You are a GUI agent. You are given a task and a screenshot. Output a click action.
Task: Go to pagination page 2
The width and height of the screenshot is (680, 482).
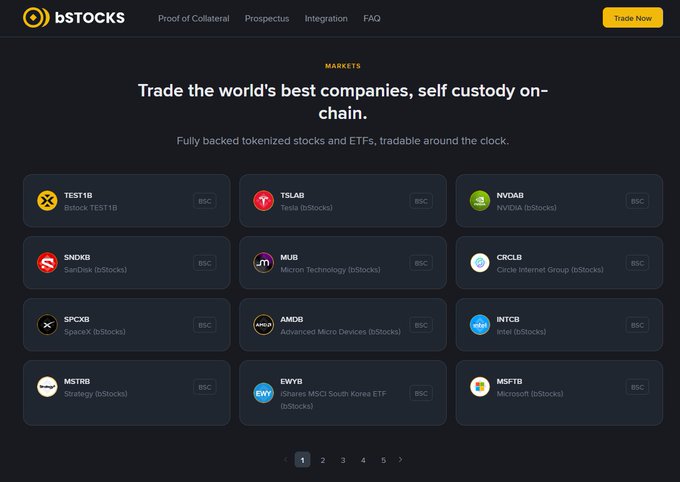[323, 460]
